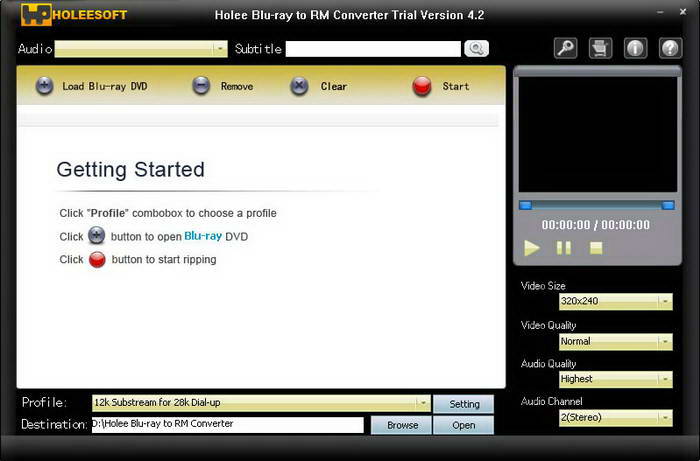Screen dimensions: 700x461
Task: Play the preview video
Action: coord(532,248)
